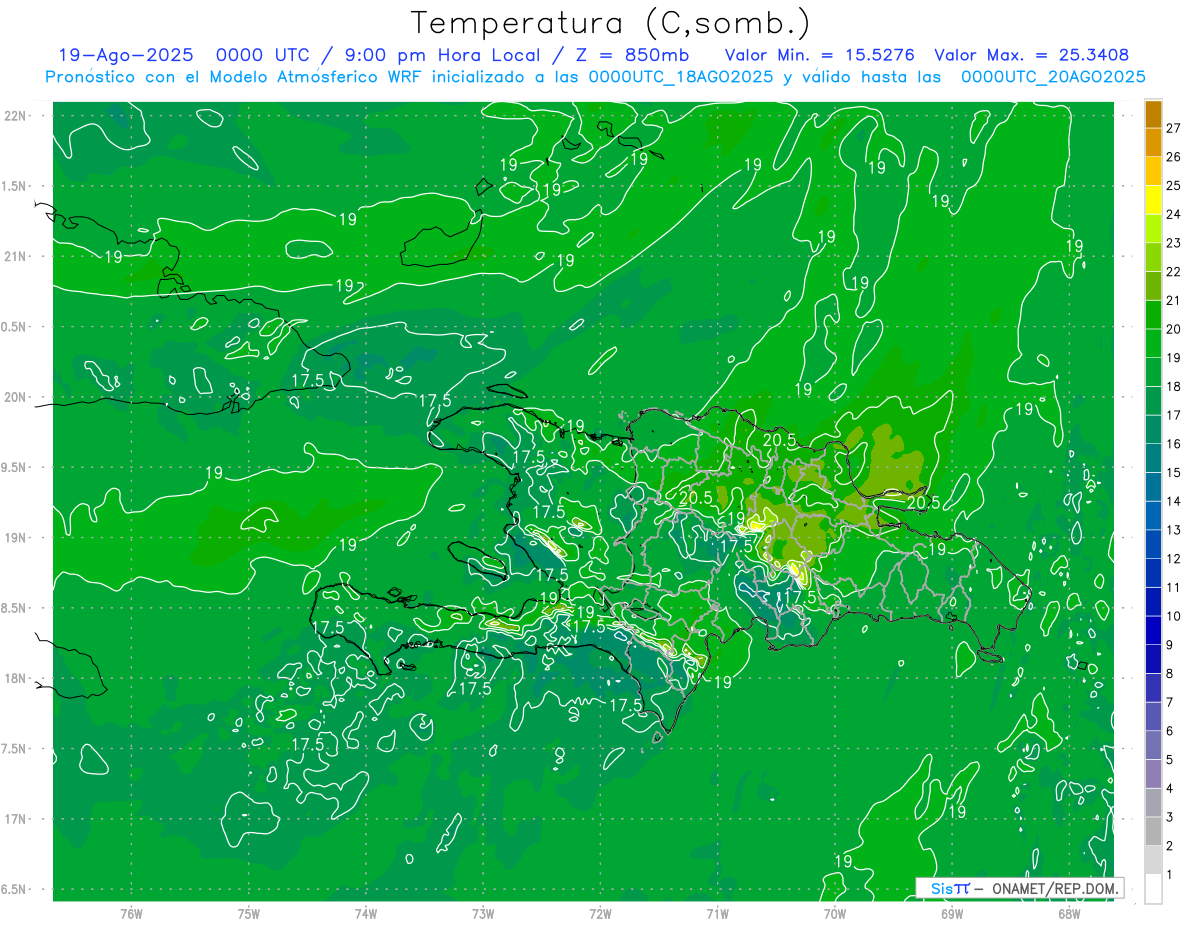The width and height of the screenshot is (1200, 927).
Task: Click value '15' on the color legend
Action: [1174, 472]
